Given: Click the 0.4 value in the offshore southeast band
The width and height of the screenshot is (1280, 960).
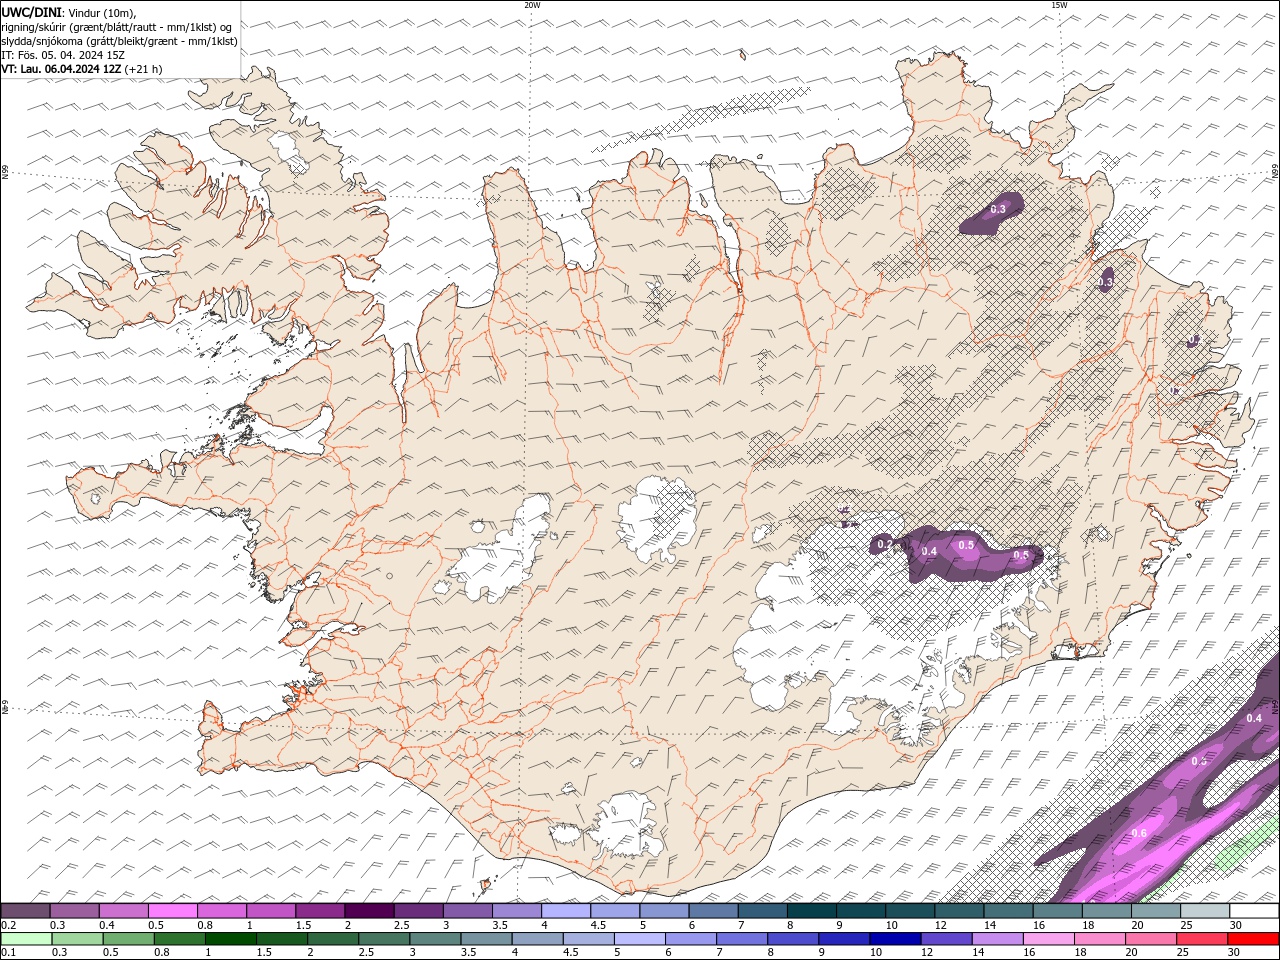Looking at the screenshot, I should pyautogui.click(x=1254, y=718).
